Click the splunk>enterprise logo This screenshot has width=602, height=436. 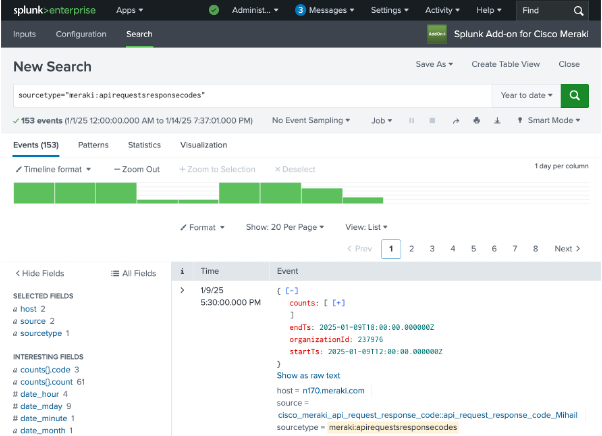pos(55,10)
